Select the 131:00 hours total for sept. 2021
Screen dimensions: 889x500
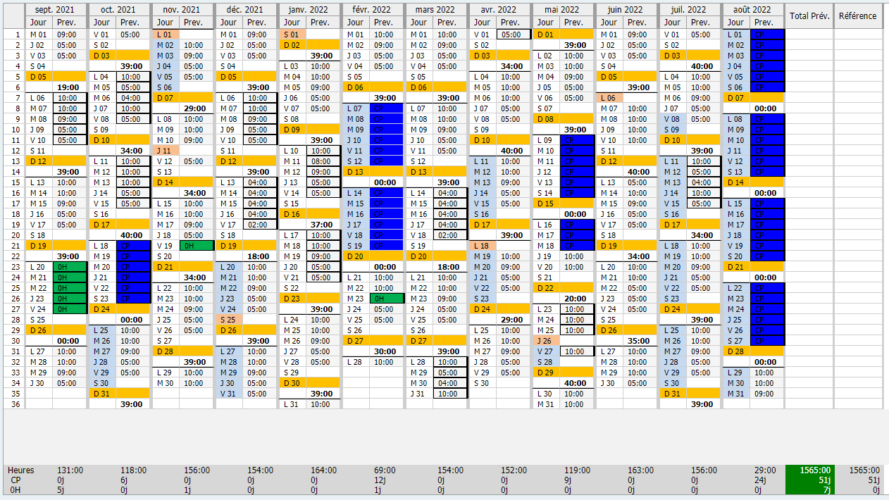click(x=69, y=470)
